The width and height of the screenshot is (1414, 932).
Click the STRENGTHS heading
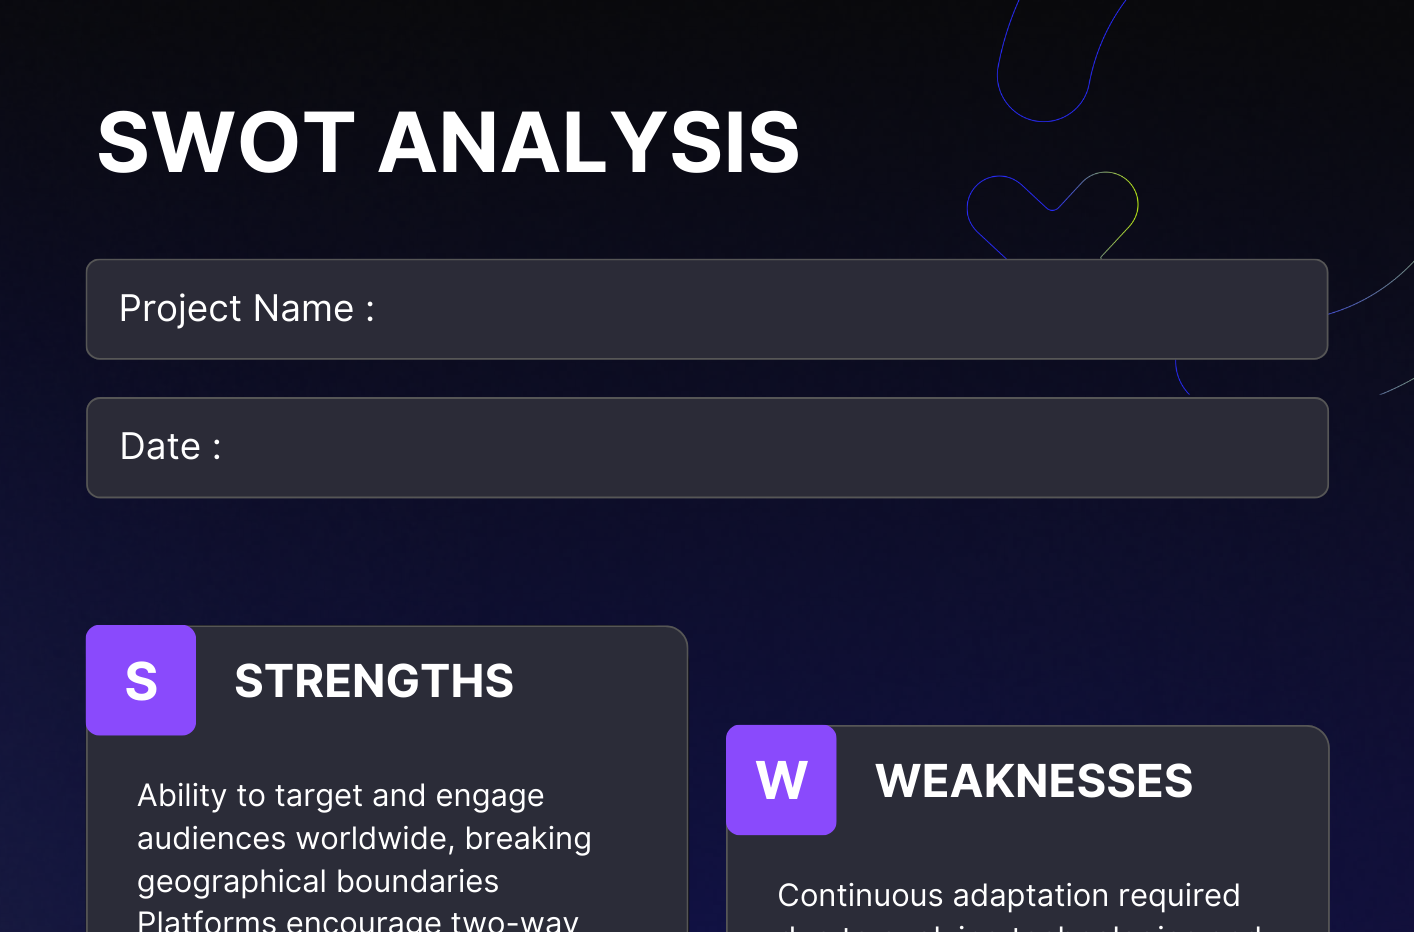click(x=374, y=681)
